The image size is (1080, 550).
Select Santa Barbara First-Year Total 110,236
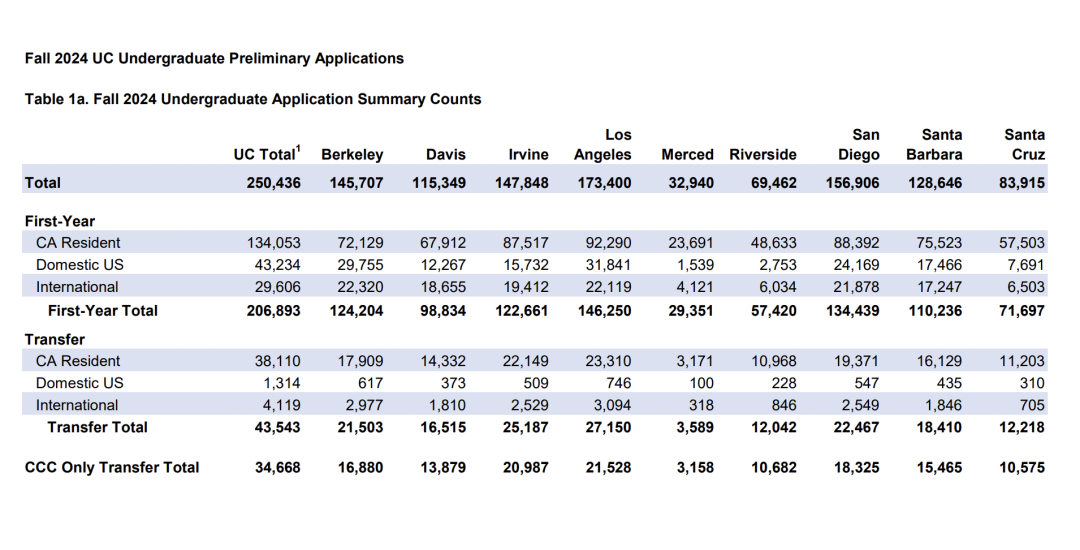935,311
